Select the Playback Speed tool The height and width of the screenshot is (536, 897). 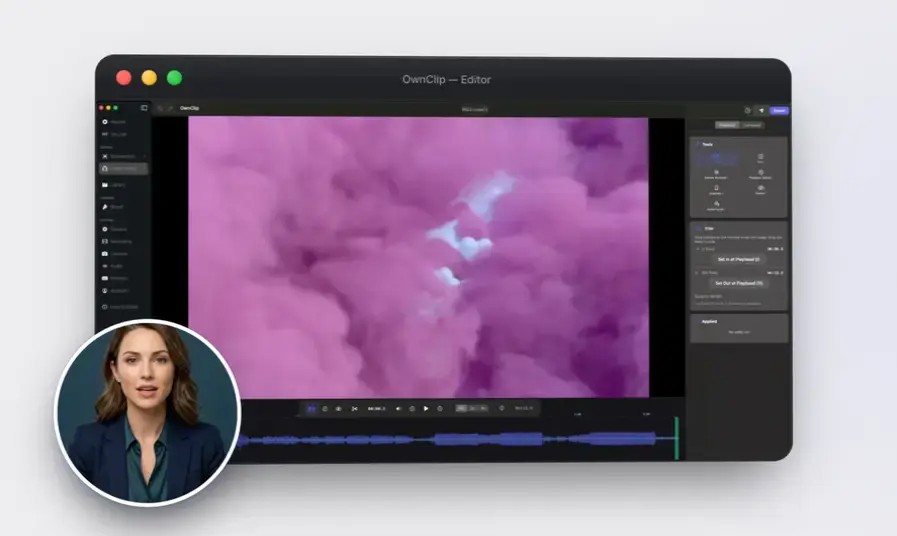(x=760, y=174)
